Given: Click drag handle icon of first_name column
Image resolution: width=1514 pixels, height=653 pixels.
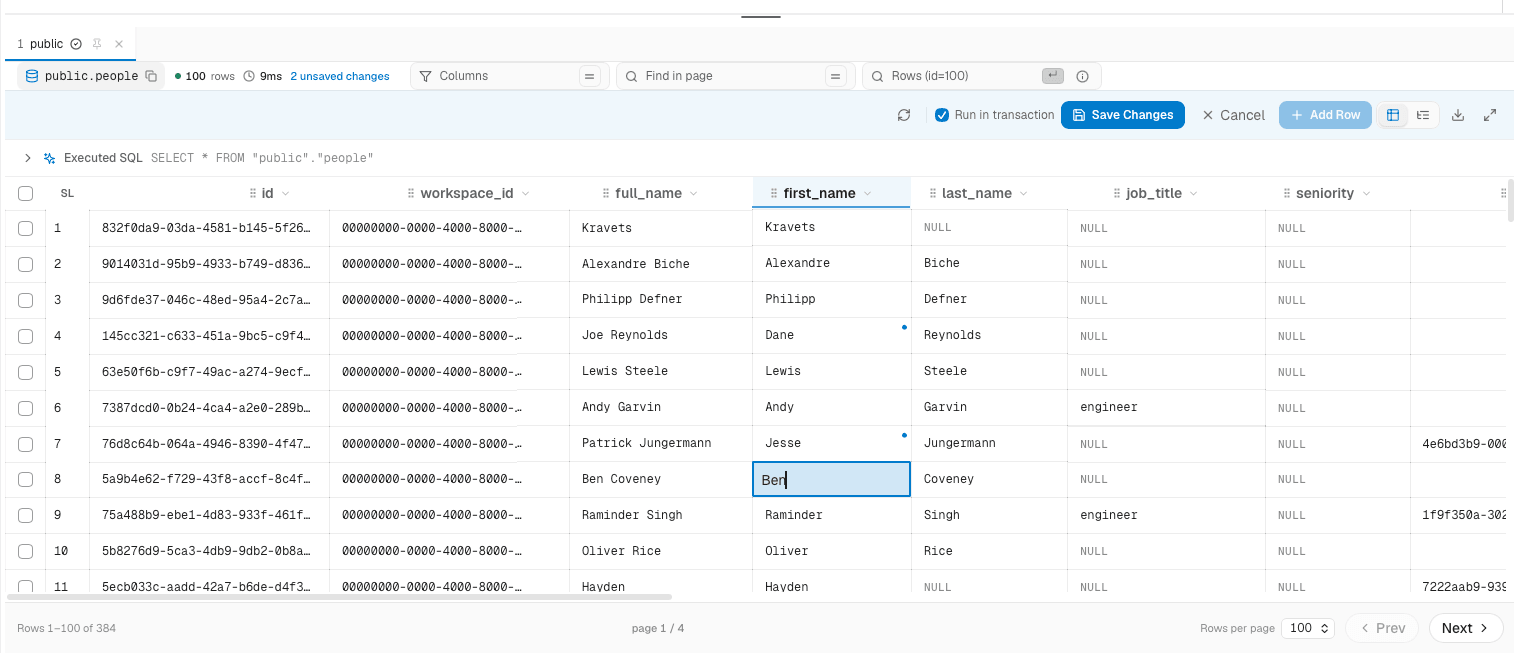Looking at the screenshot, I should point(774,193).
